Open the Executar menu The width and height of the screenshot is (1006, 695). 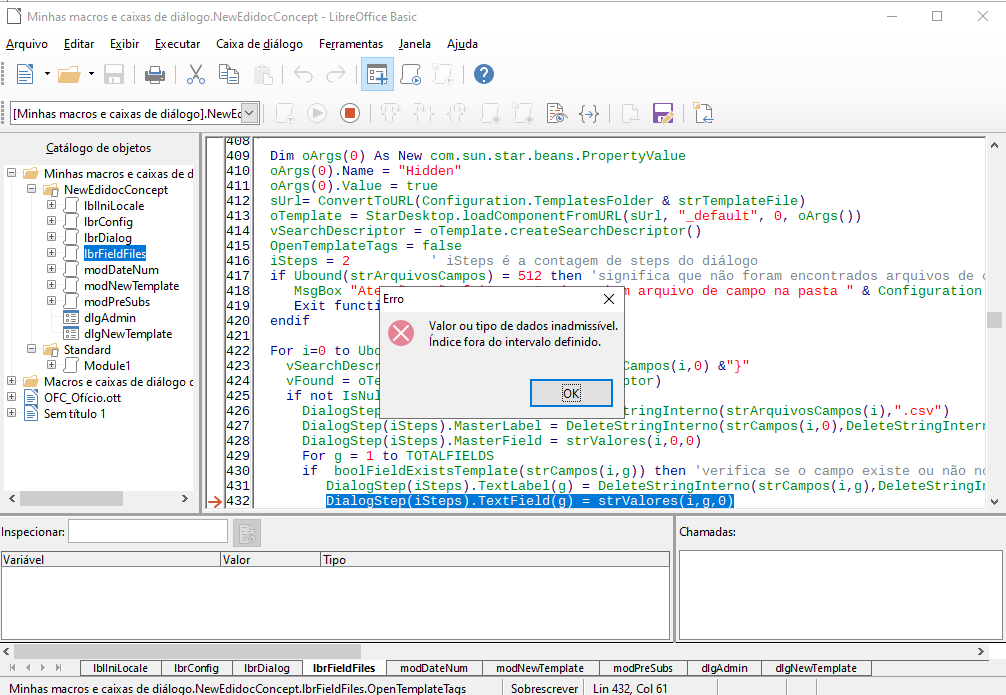point(178,44)
